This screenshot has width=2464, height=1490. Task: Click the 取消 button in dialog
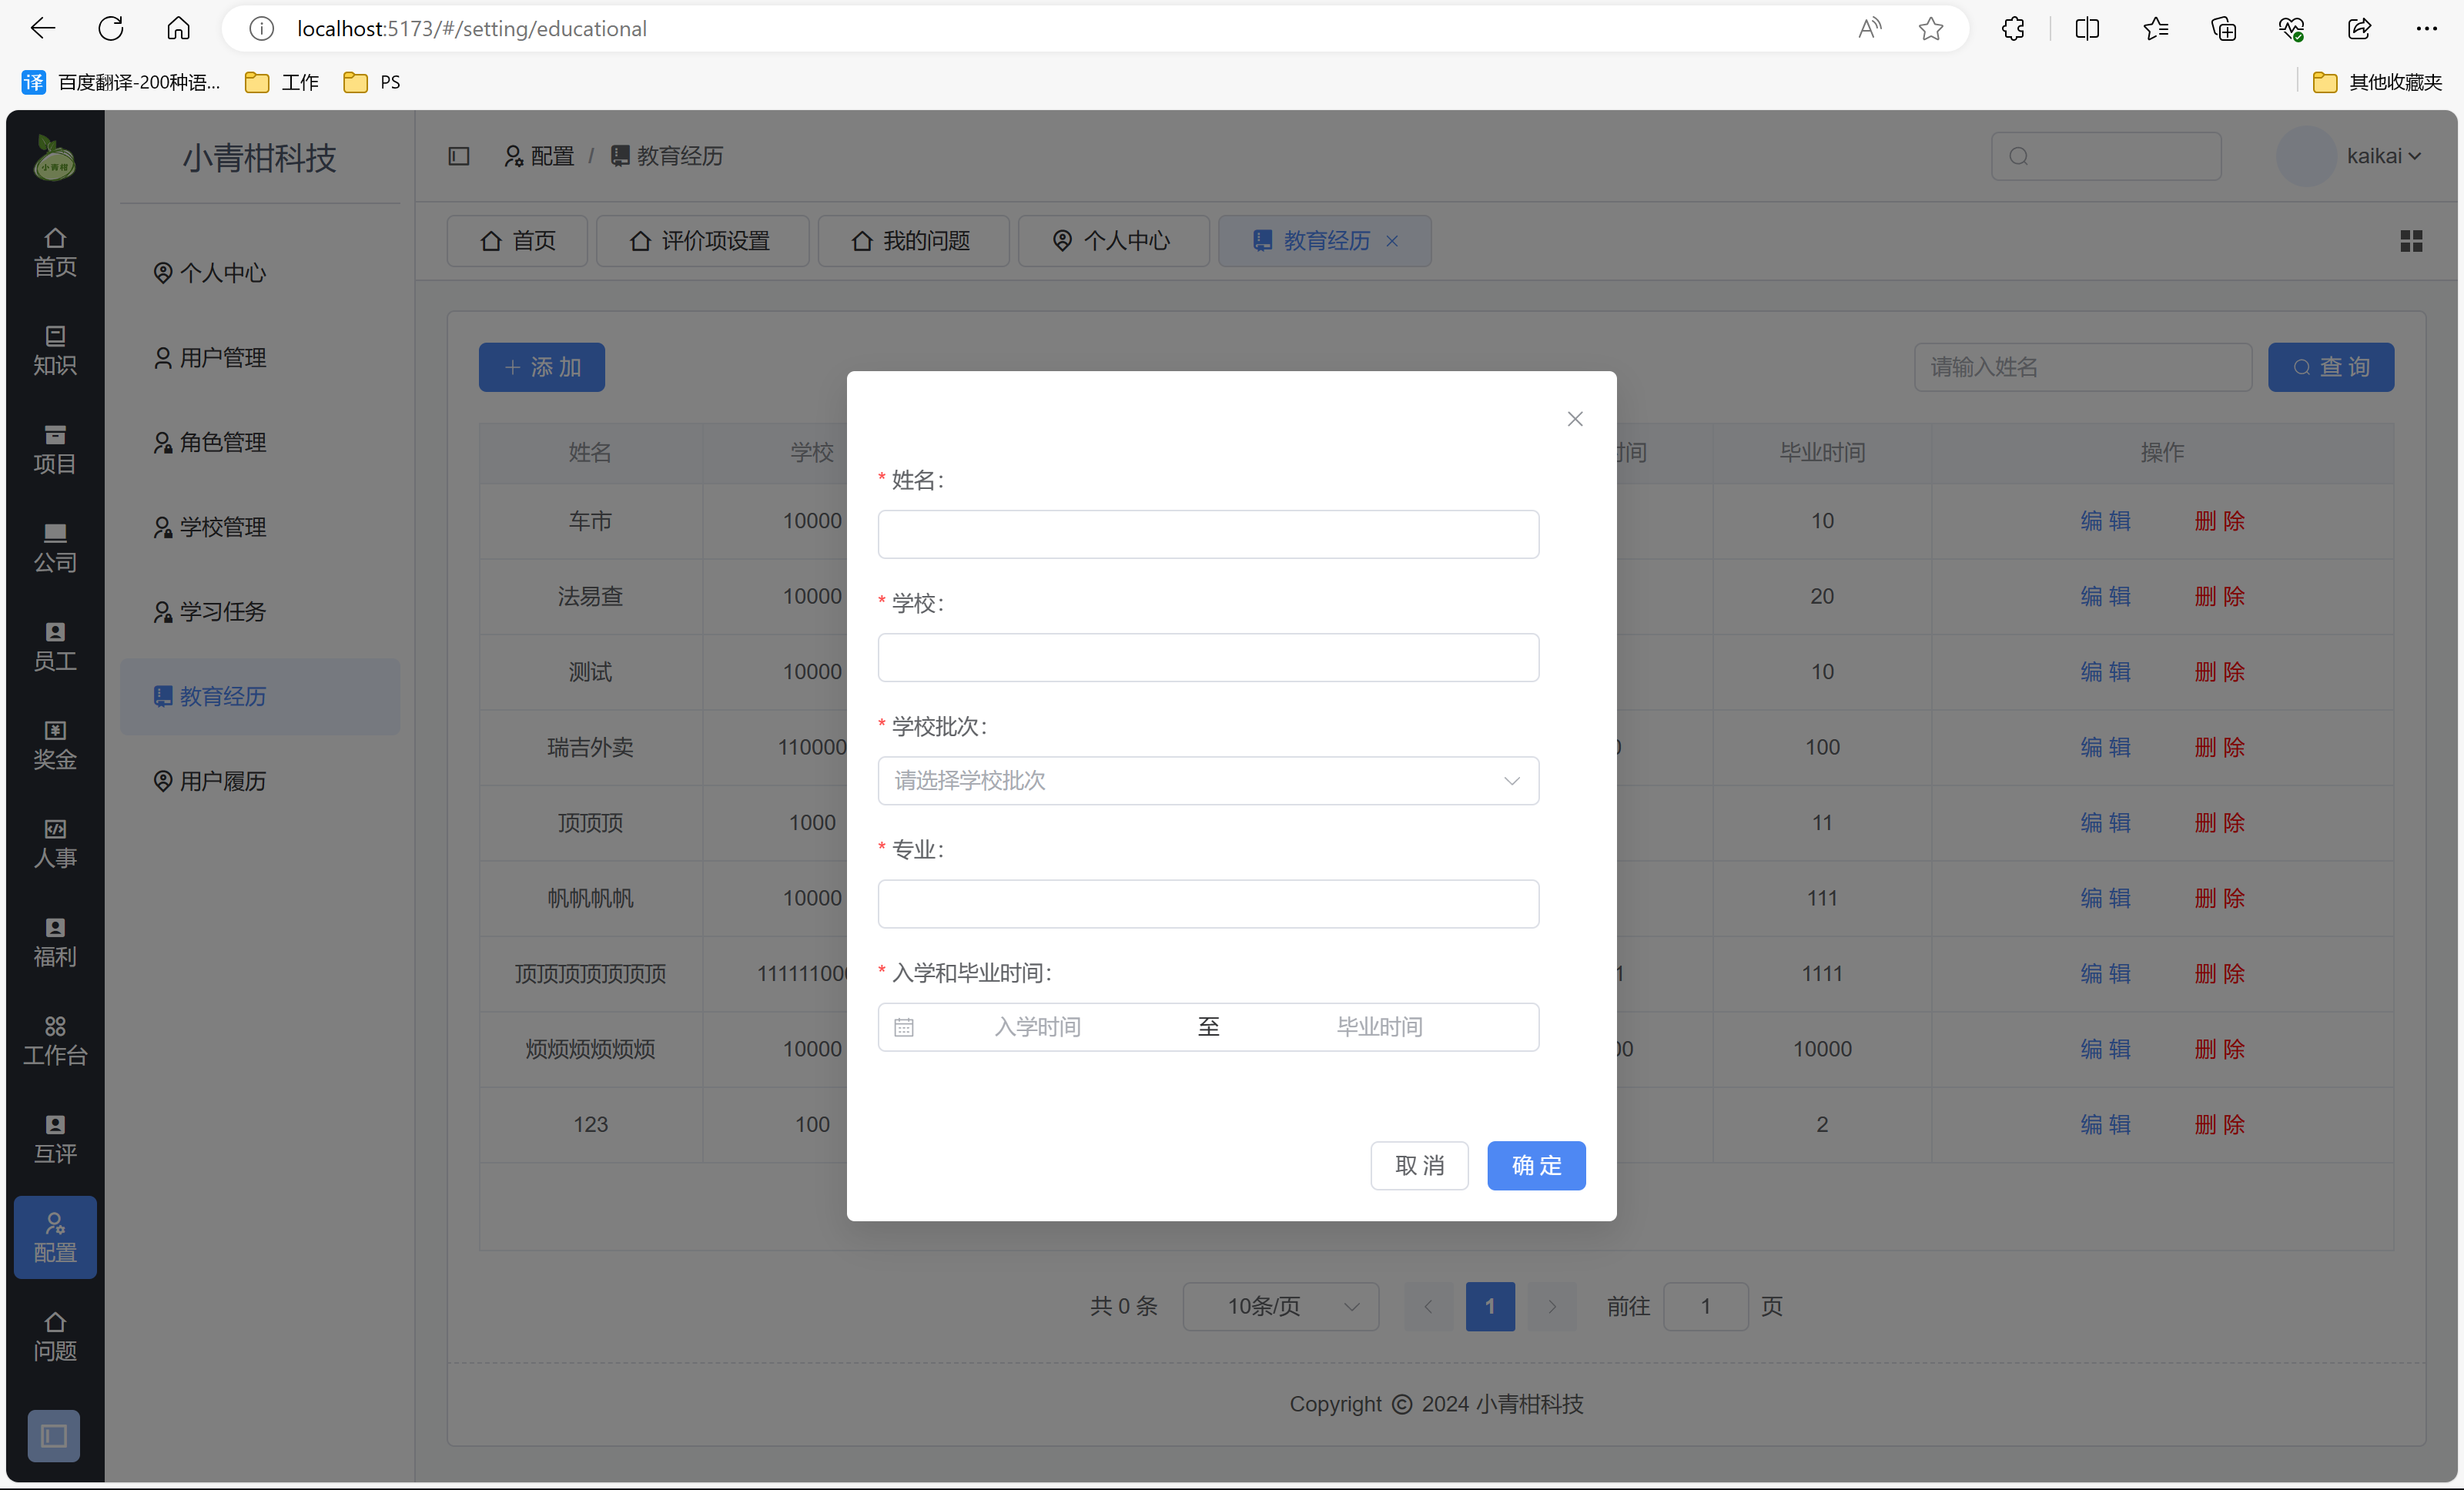pyautogui.click(x=1419, y=1165)
